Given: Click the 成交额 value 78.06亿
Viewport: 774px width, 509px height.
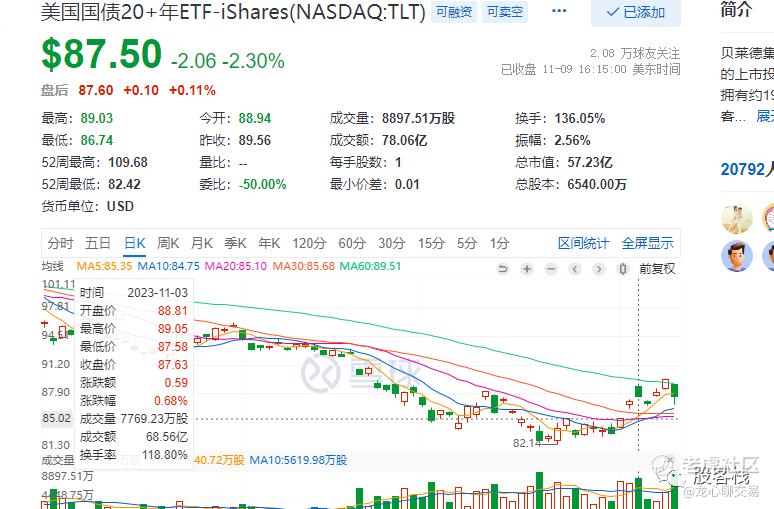Looking at the screenshot, I should [404, 140].
